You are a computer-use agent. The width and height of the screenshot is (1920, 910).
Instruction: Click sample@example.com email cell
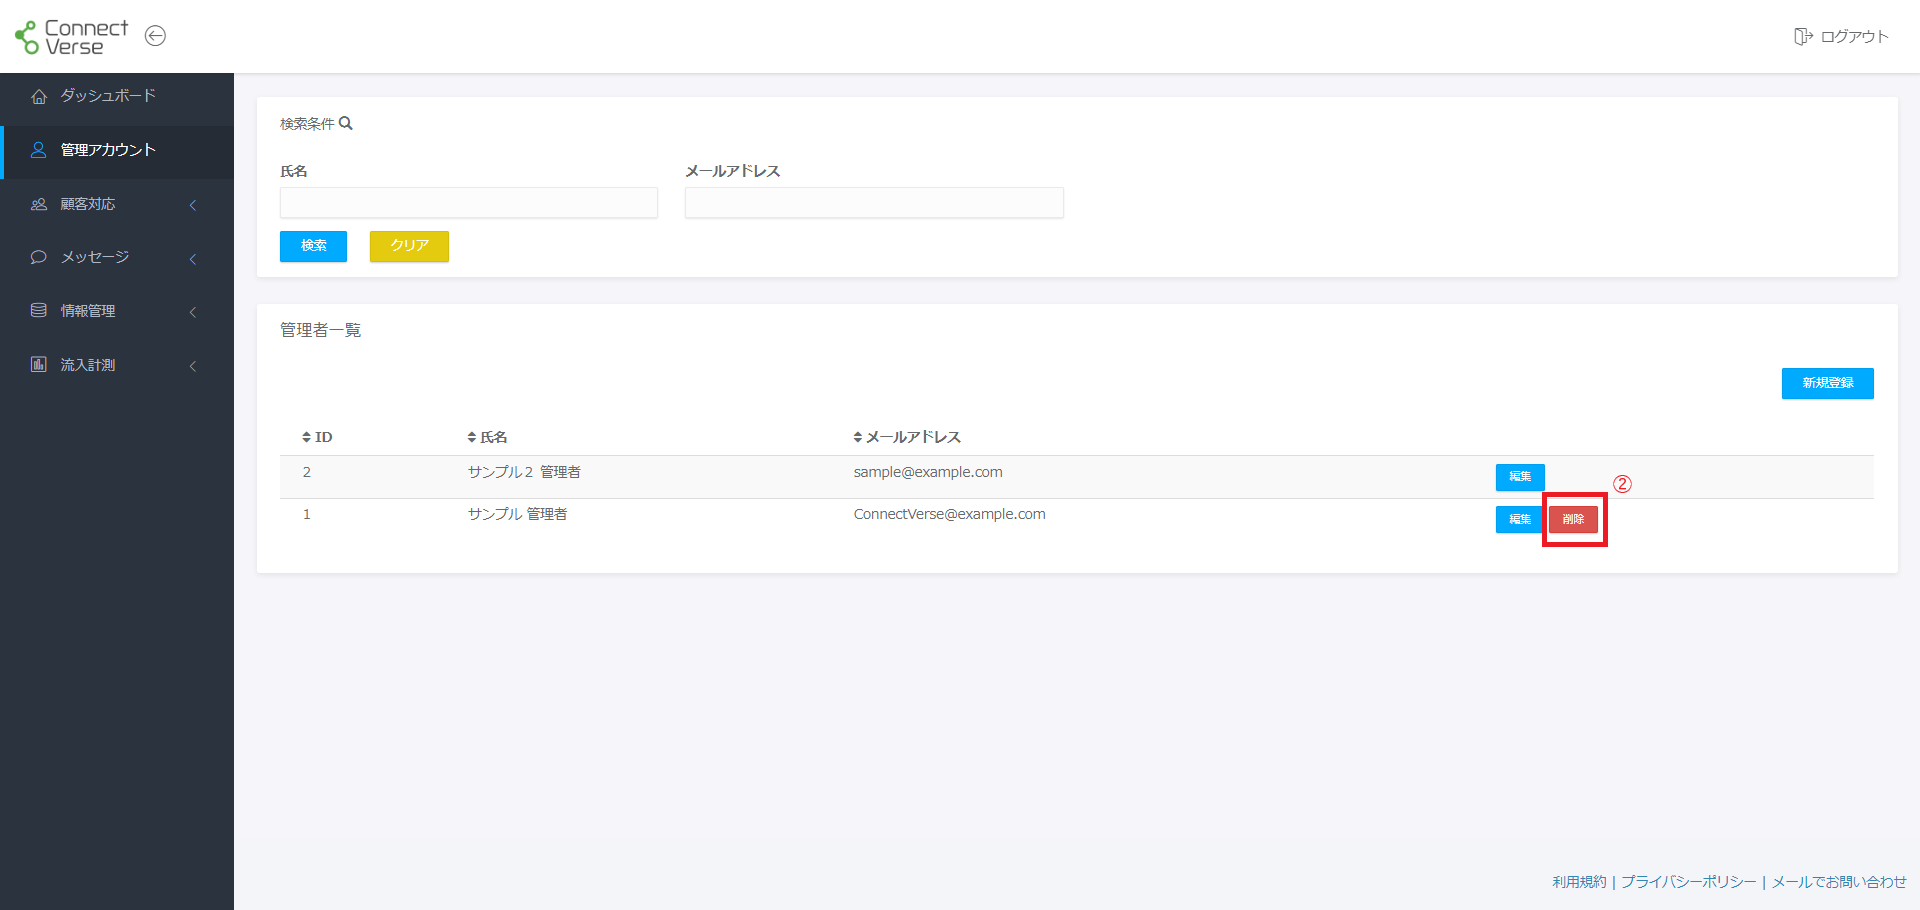pos(928,472)
